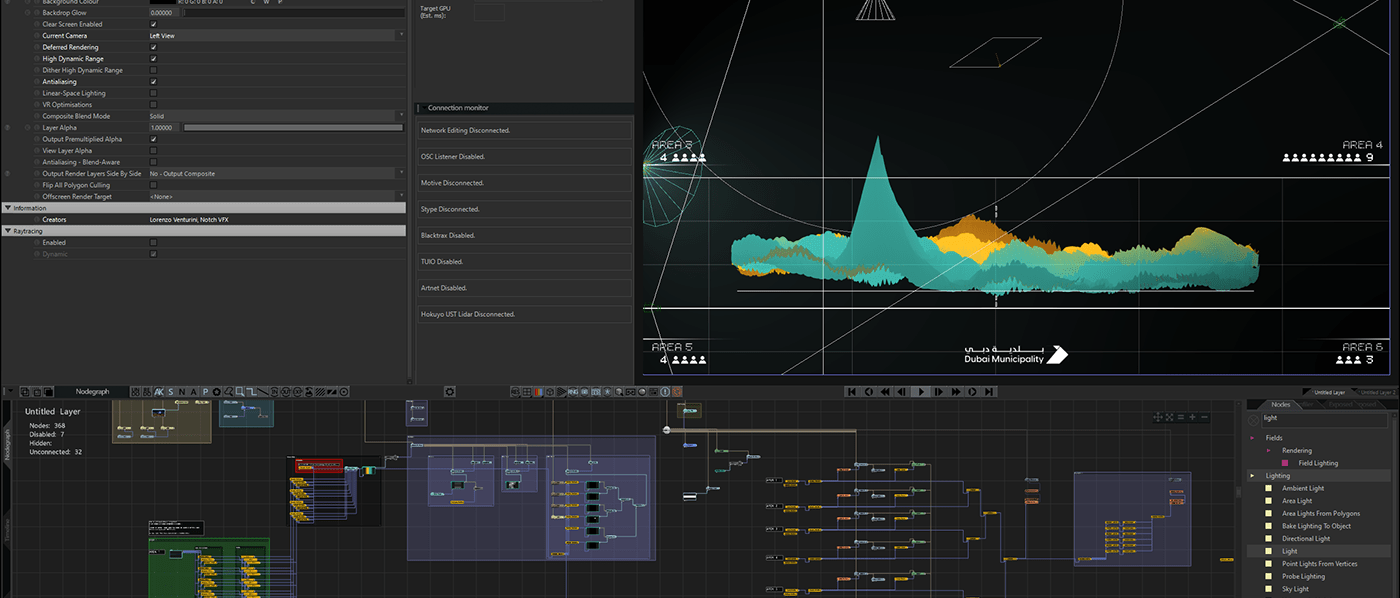Select Point Lights From Vertices node
The width and height of the screenshot is (1400, 598).
[1319, 564]
